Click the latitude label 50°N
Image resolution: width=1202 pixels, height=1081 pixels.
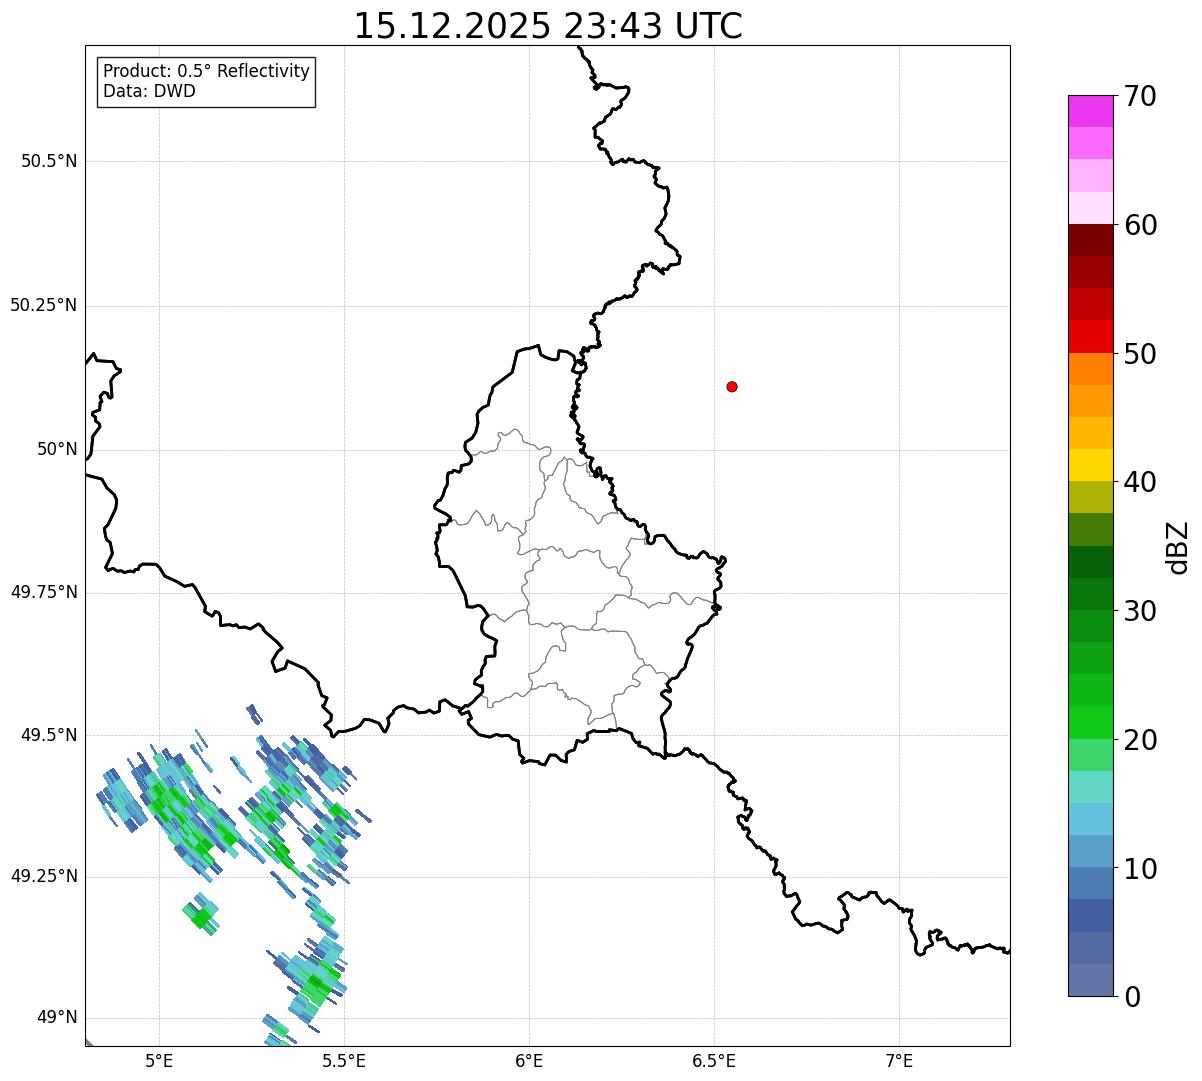(x=57, y=449)
